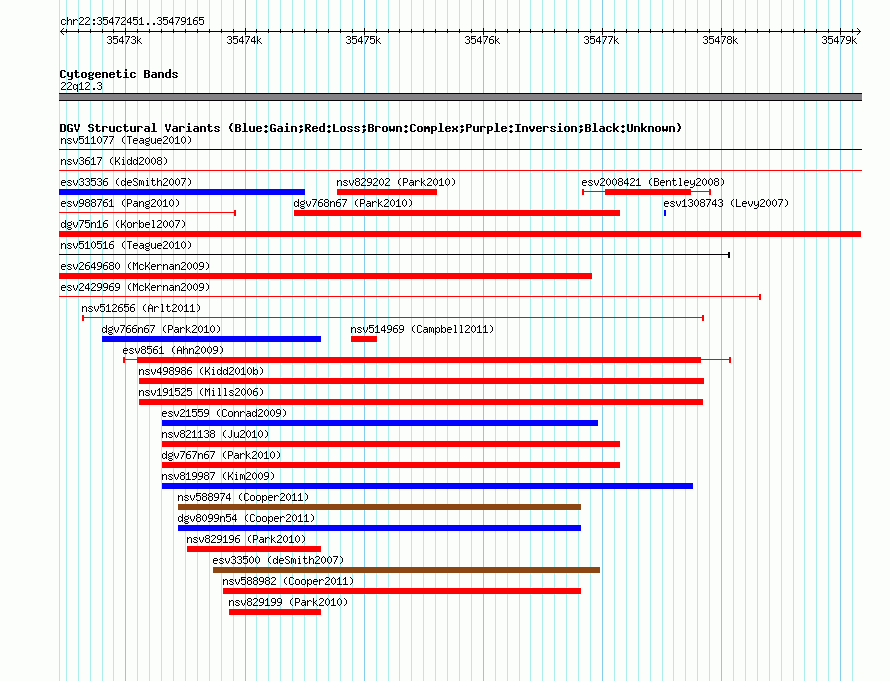
Task: Click the esv21559 (Conrad2009) label
Action: pos(224,413)
